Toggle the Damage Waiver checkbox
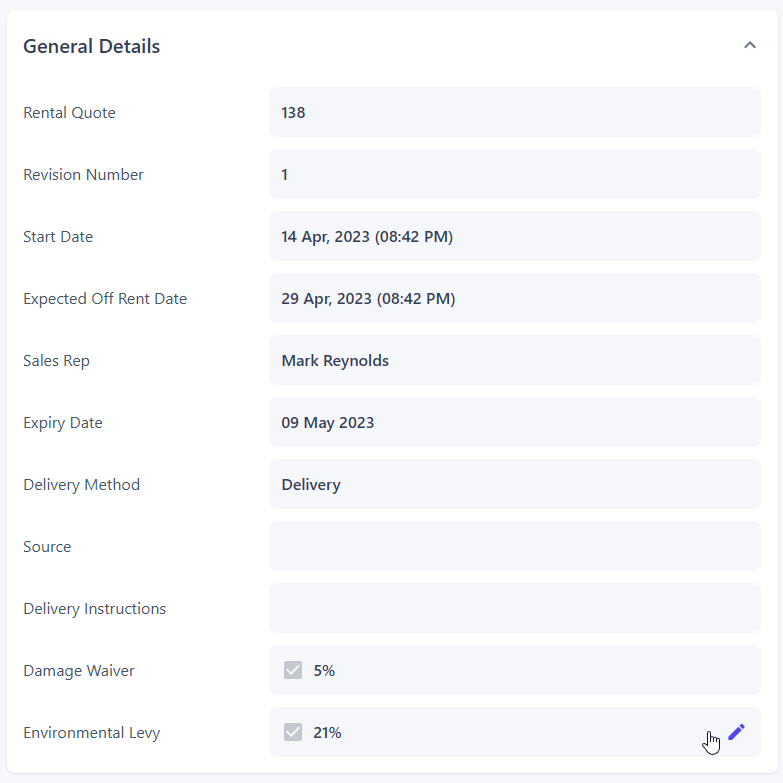Image resolution: width=783 pixels, height=783 pixels. pos(293,670)
